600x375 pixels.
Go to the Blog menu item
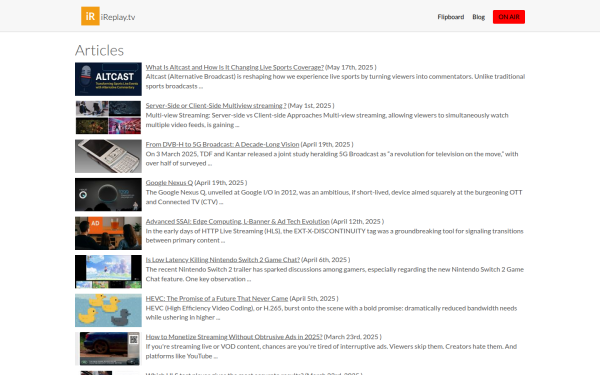[x=478, y=17]
